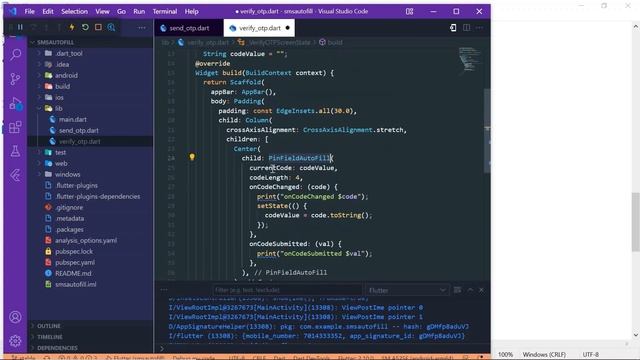This screenshot has width=640, height=360.
Task: Open changes compare icon in editor toolbar
Action: (453, 28)
